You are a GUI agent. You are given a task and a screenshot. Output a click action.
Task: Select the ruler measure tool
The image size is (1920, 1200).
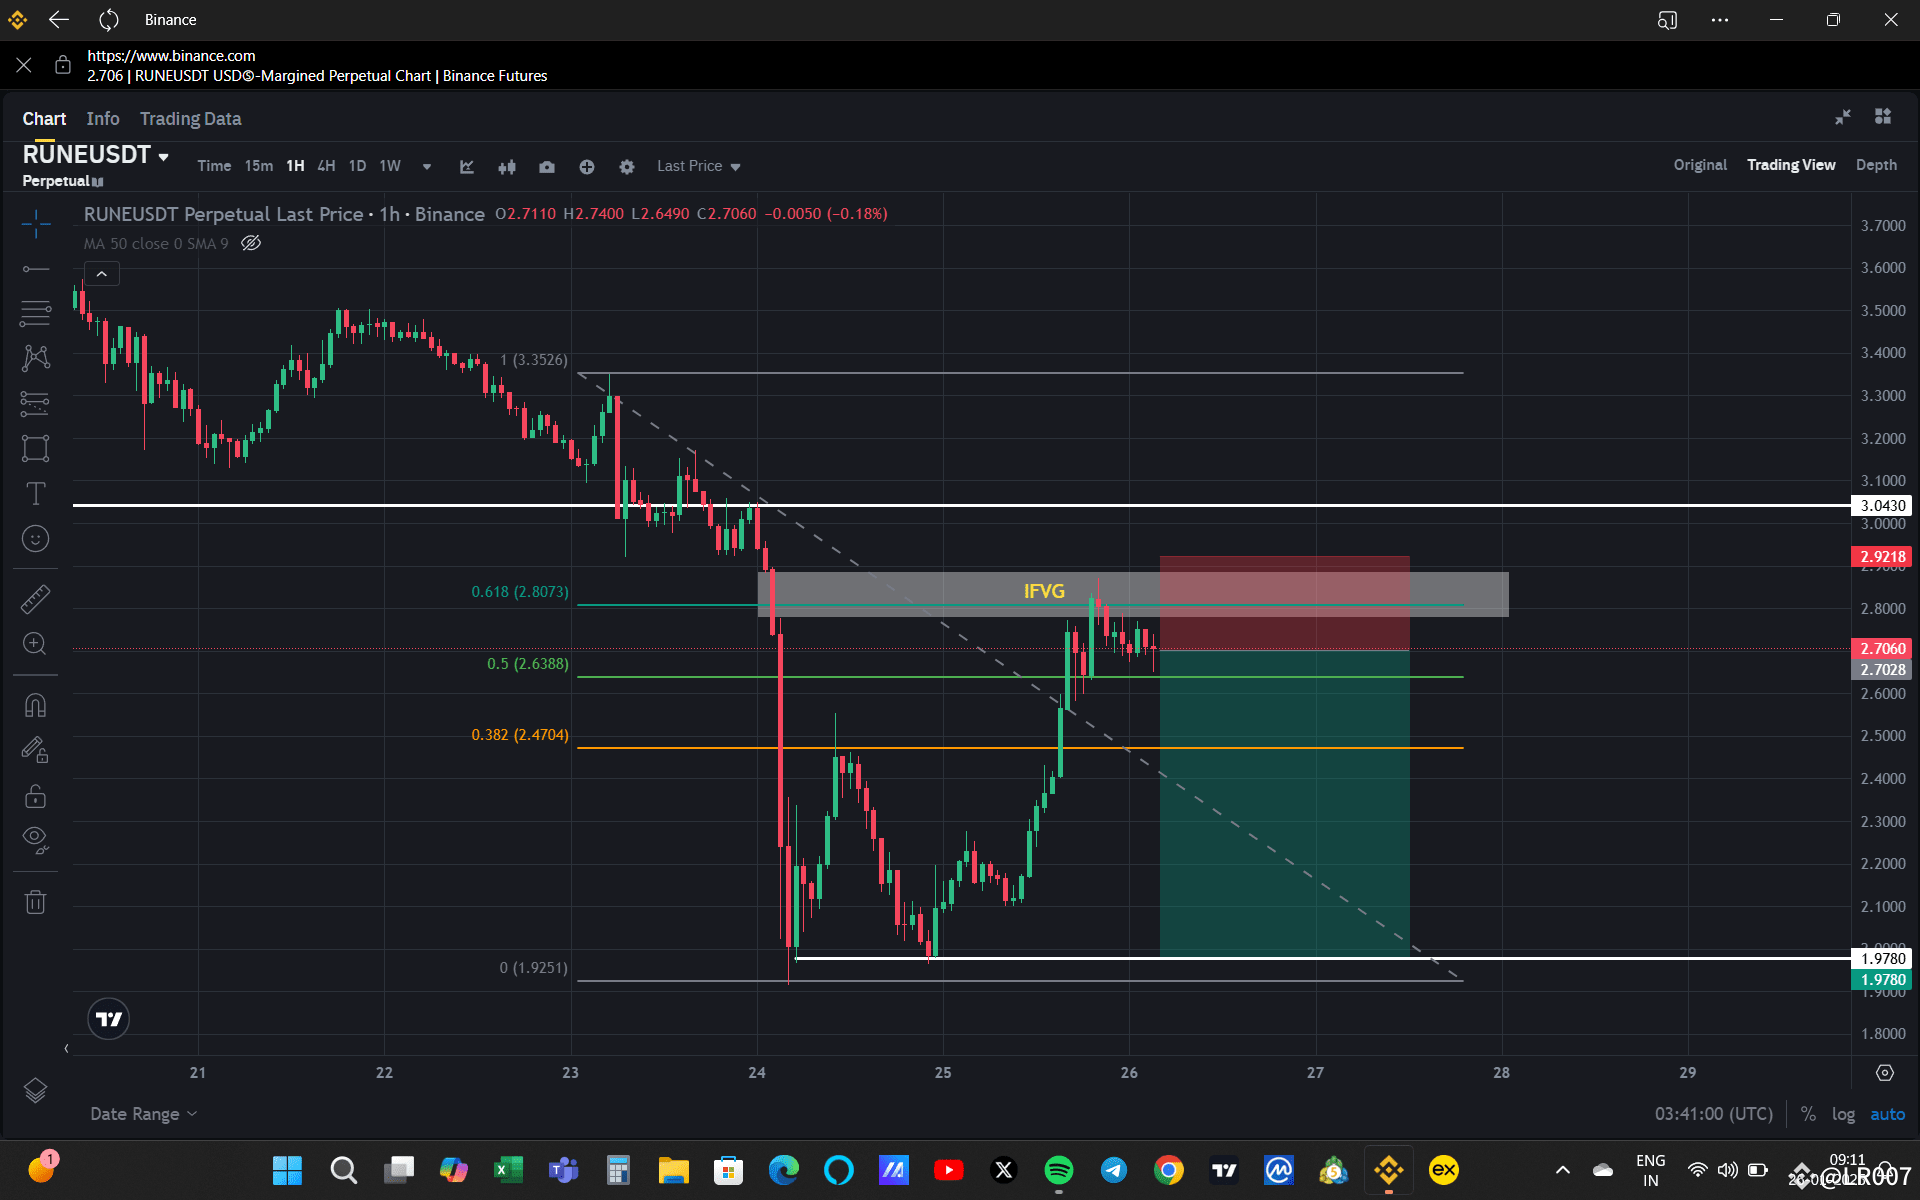tap(36, 599)
